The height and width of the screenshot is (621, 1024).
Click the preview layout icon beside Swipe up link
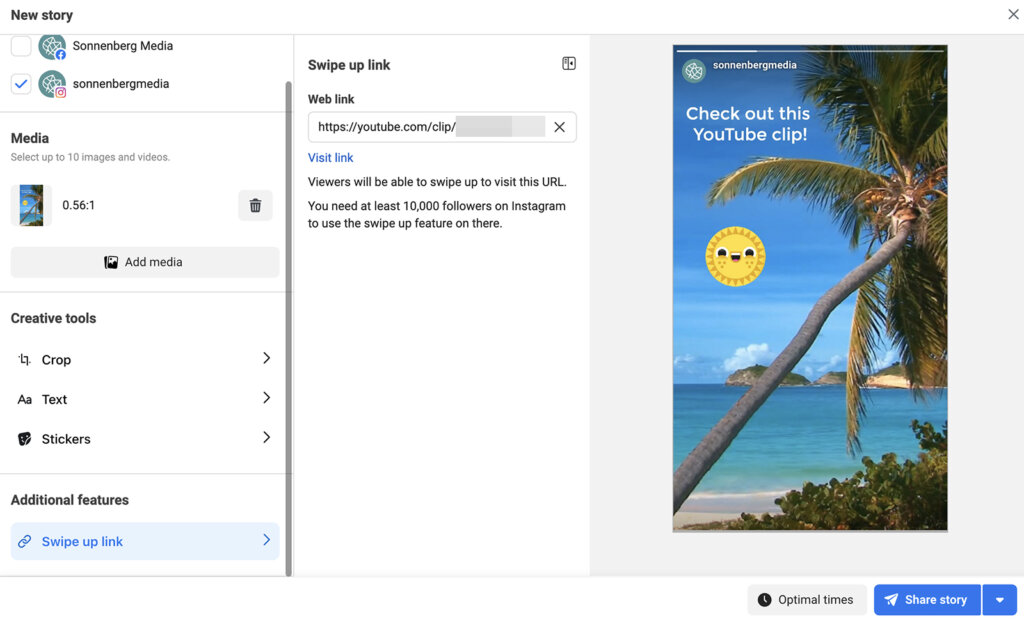568,62
